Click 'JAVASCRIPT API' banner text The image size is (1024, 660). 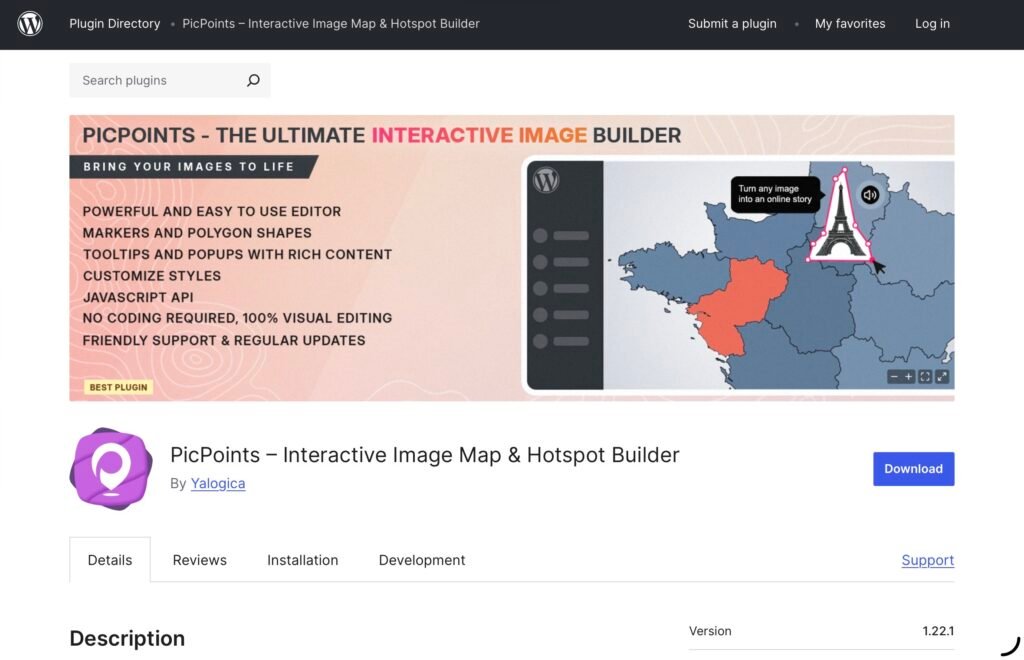pyautogui.click(x=138, y=297)
